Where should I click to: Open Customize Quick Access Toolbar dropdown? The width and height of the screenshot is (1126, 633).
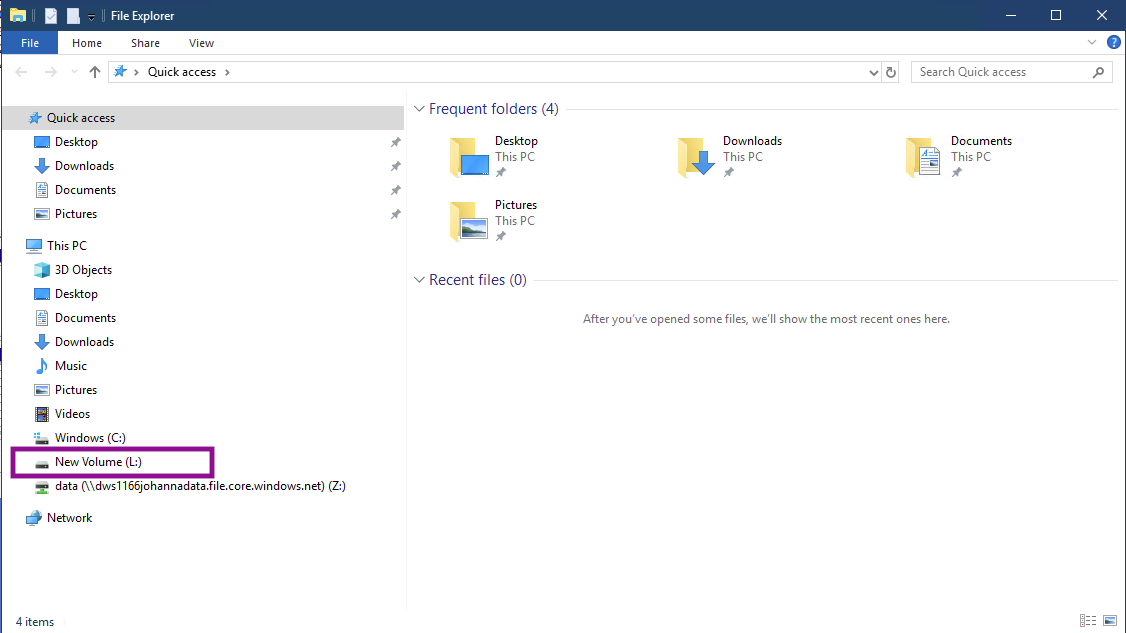(91, 17)
